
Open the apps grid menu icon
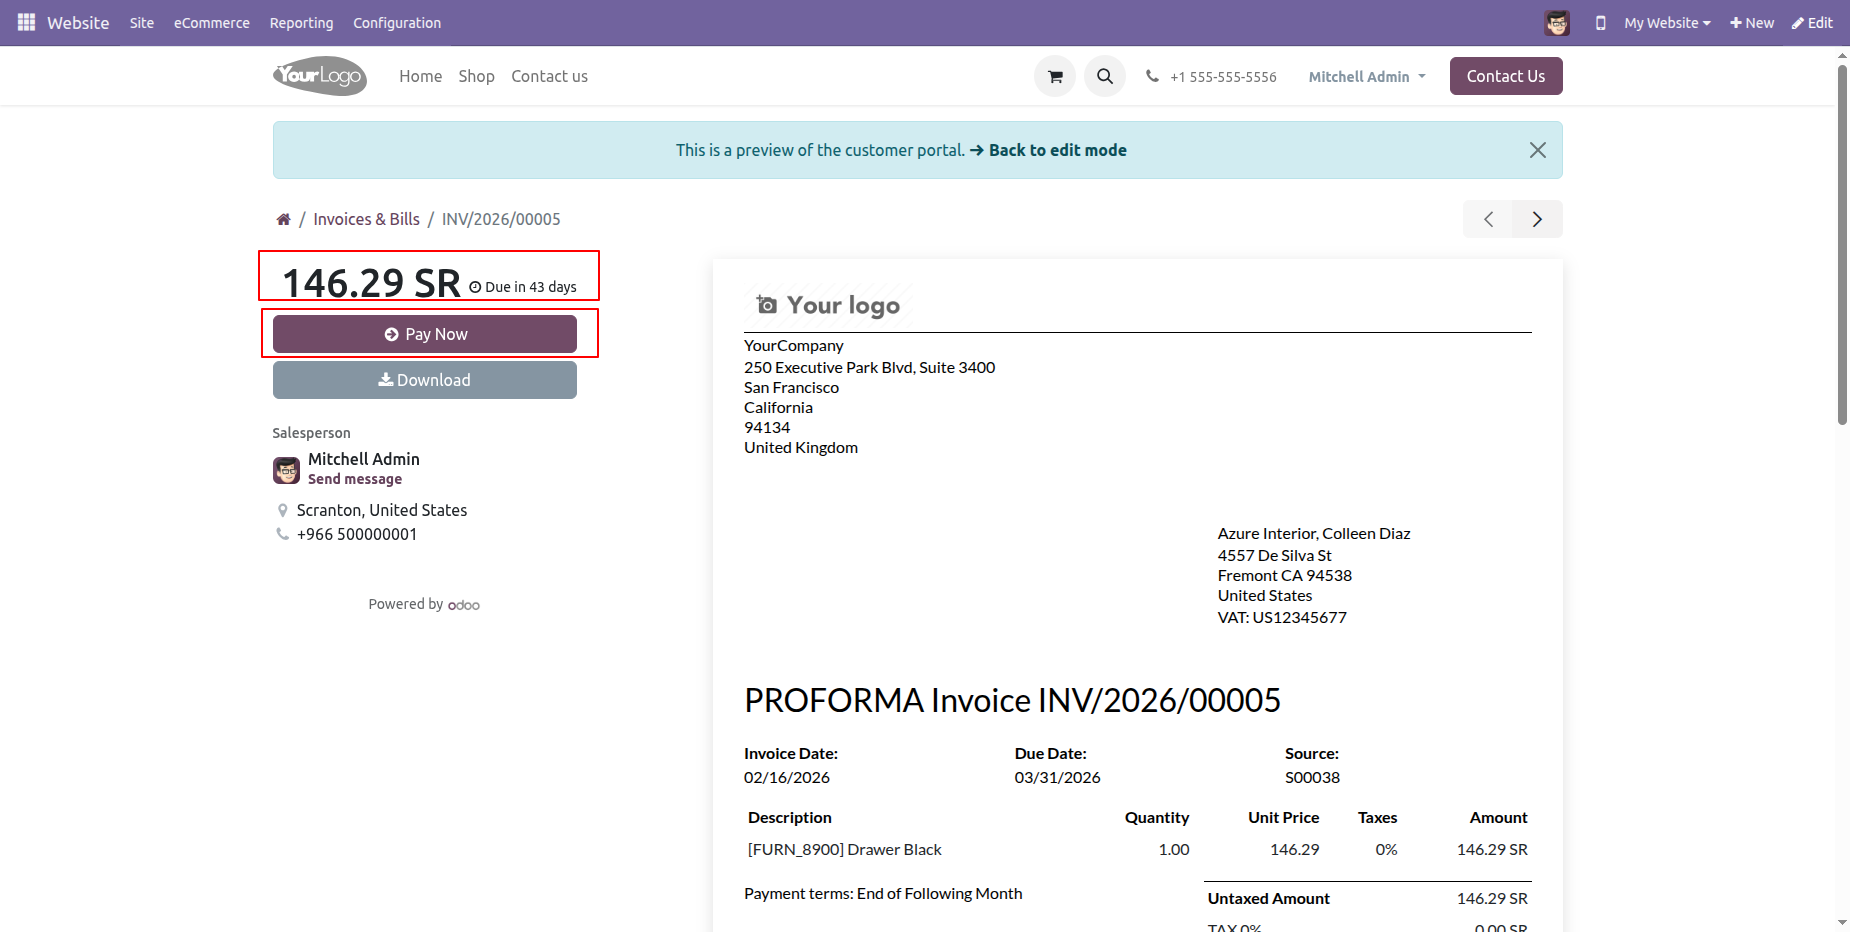26,22
